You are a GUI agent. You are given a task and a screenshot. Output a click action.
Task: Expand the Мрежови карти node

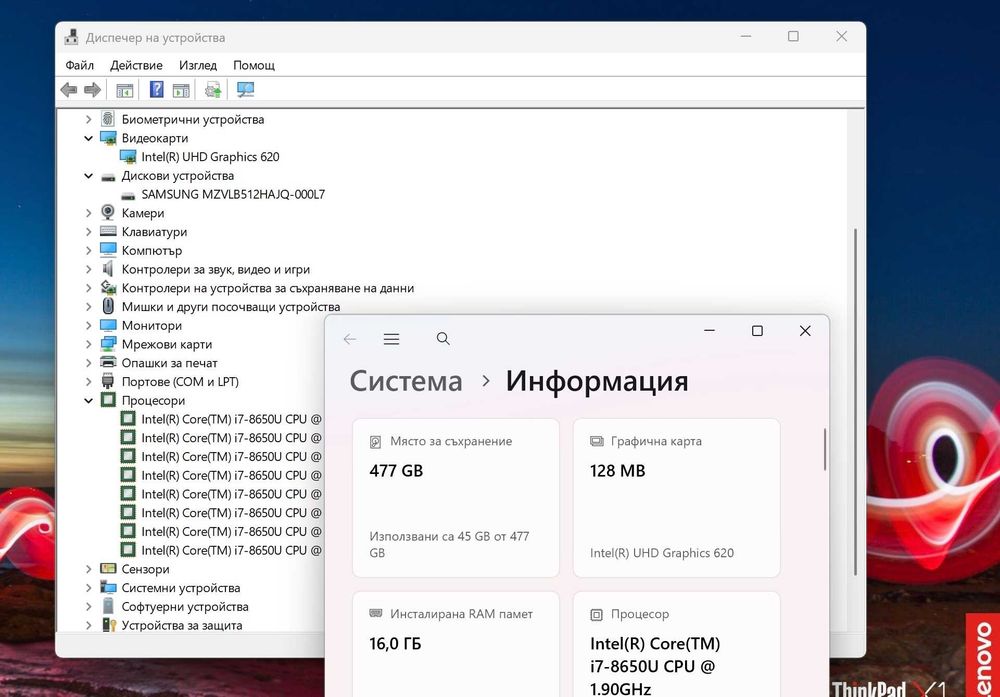[x=89, y=344]
